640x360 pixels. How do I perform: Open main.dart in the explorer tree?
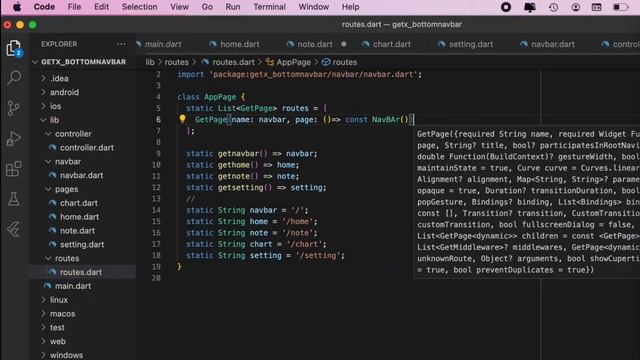(x=73, y=286)
